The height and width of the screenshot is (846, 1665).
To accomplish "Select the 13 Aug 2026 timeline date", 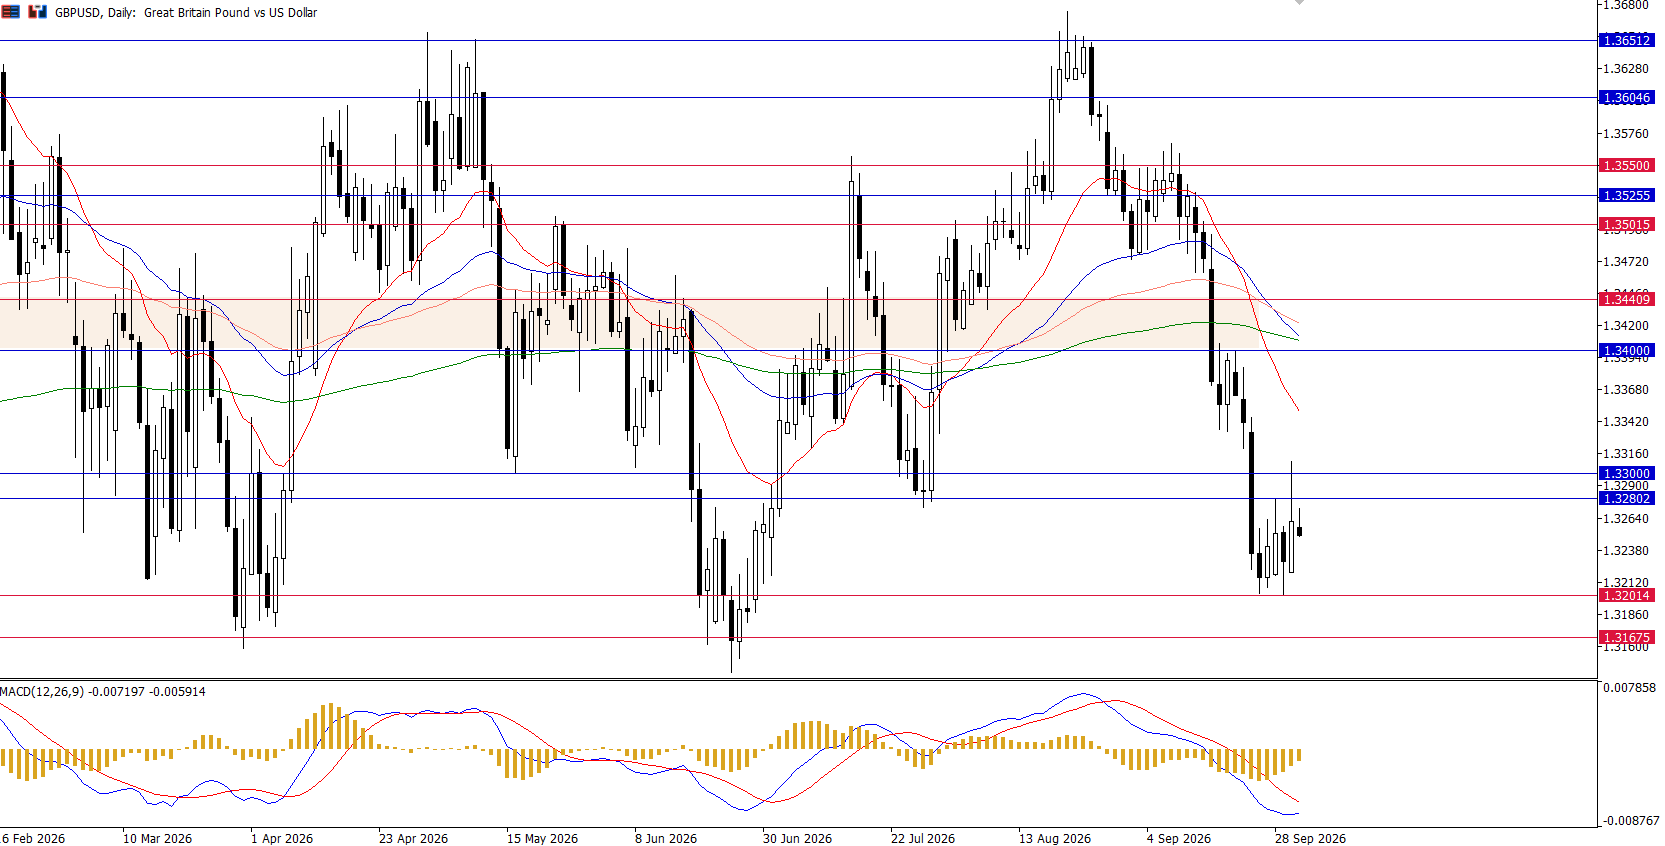I will point(1055,839).
